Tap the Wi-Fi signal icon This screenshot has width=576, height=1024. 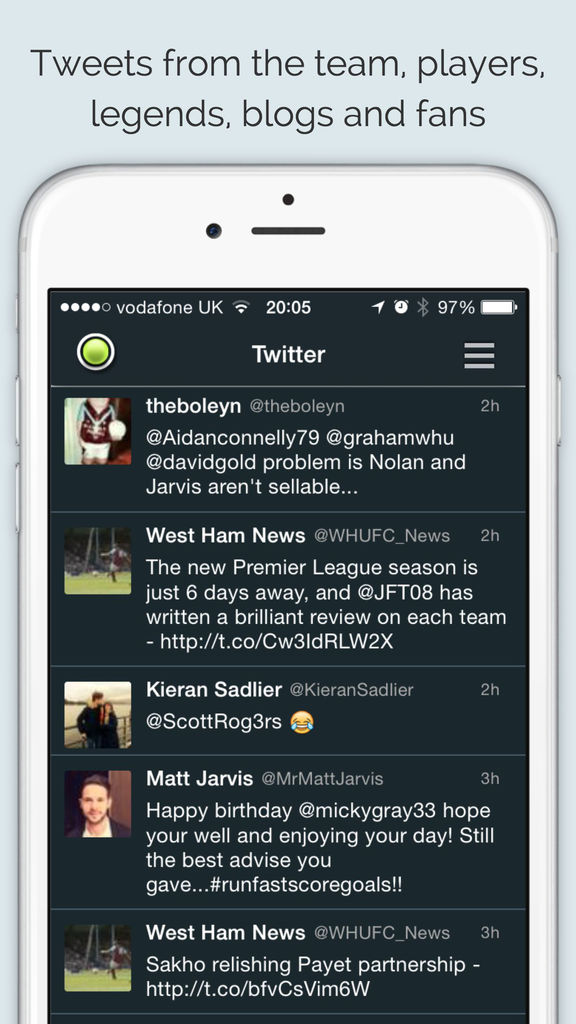click(242, 307)
